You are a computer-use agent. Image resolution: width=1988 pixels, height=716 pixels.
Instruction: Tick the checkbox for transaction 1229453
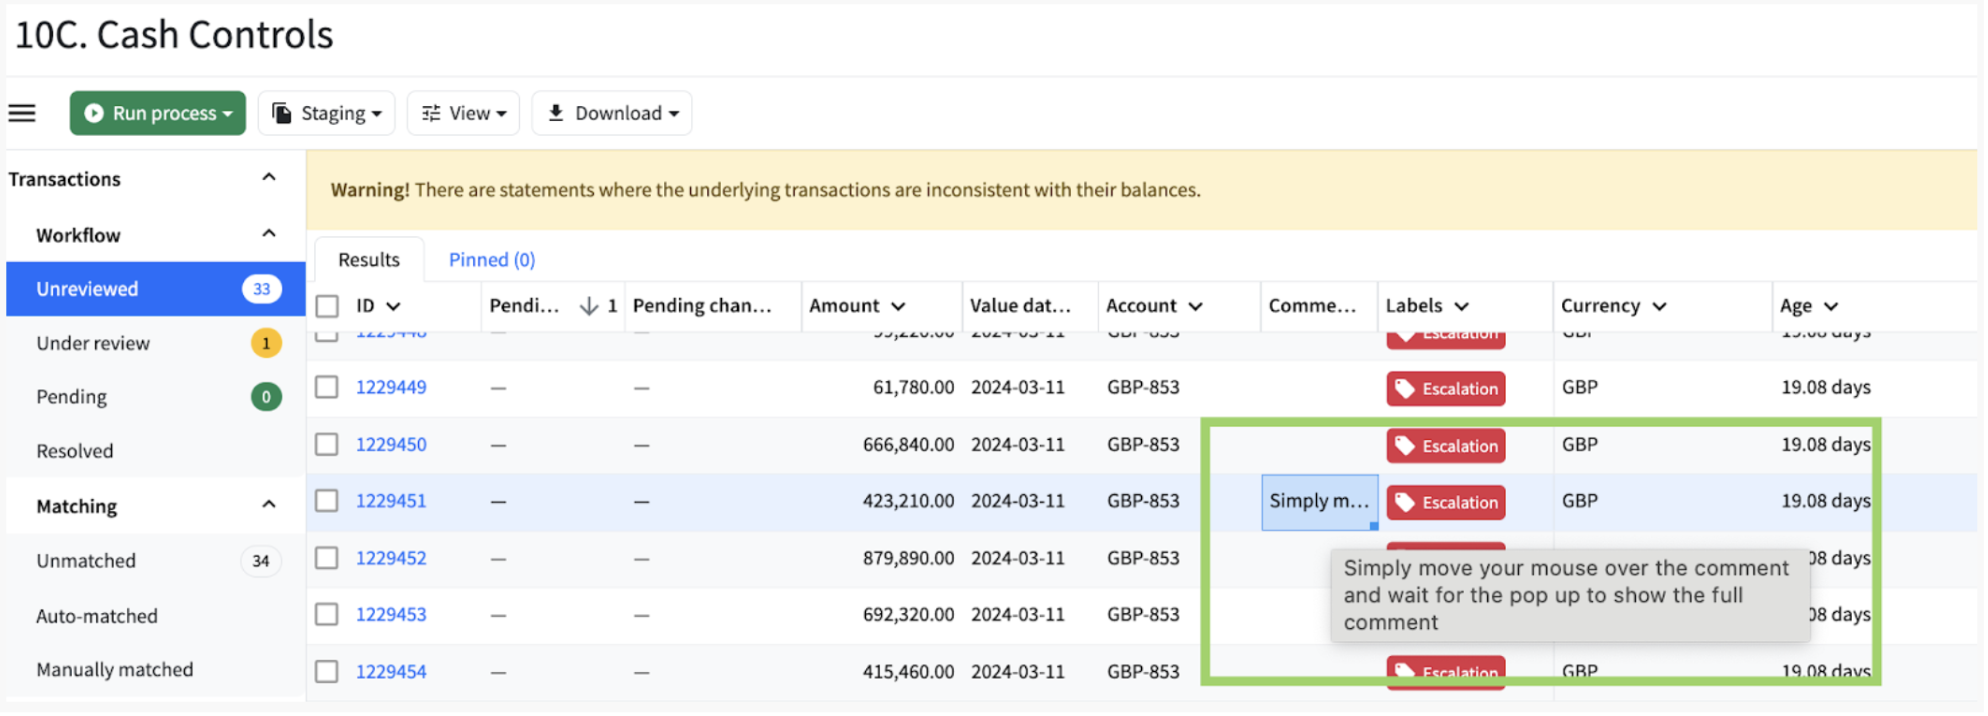pyautogui.click(x=327, y=614)
